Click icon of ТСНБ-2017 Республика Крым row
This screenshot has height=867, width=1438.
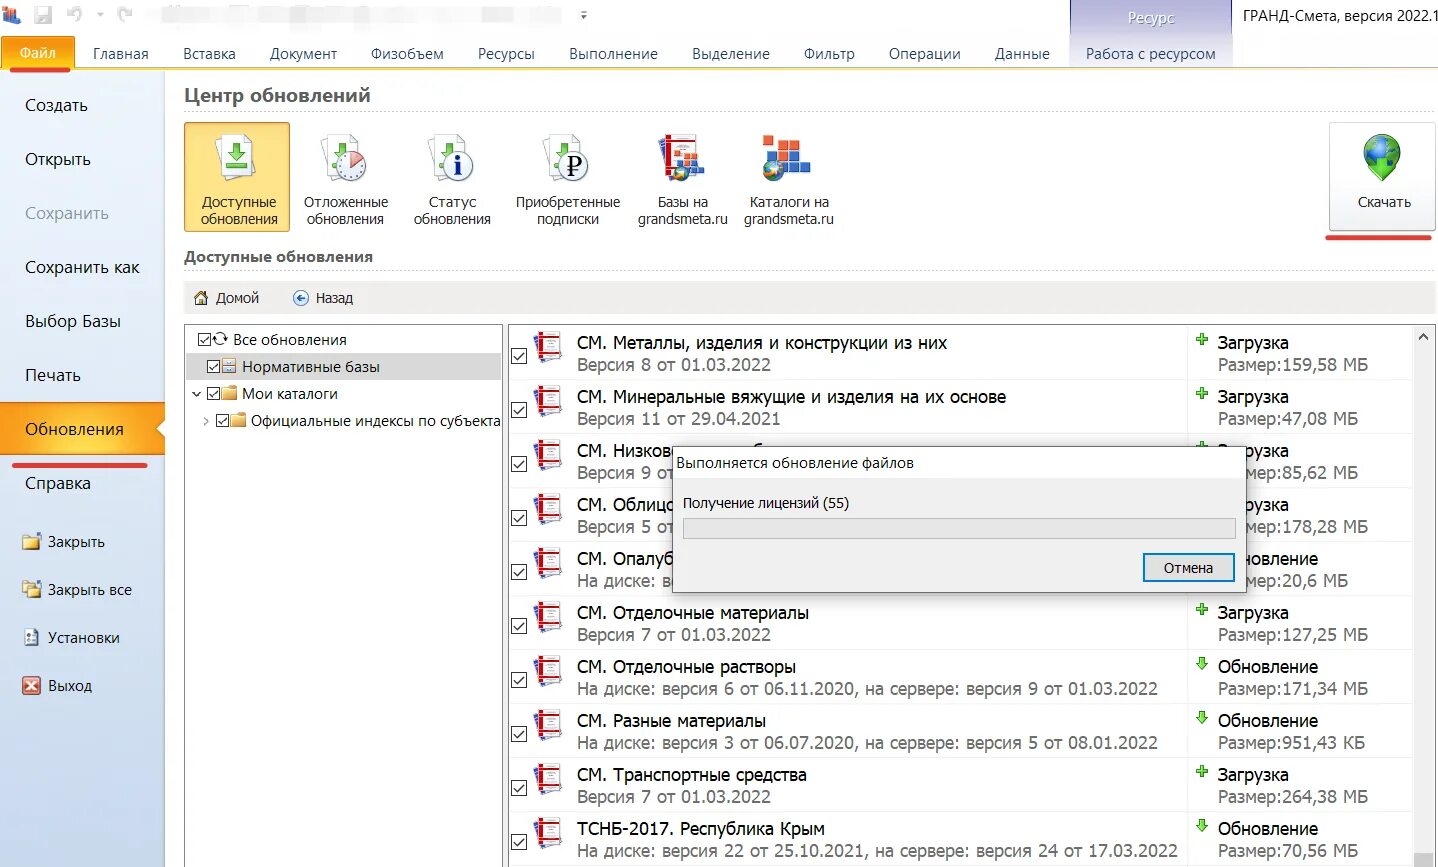[548, 834]
